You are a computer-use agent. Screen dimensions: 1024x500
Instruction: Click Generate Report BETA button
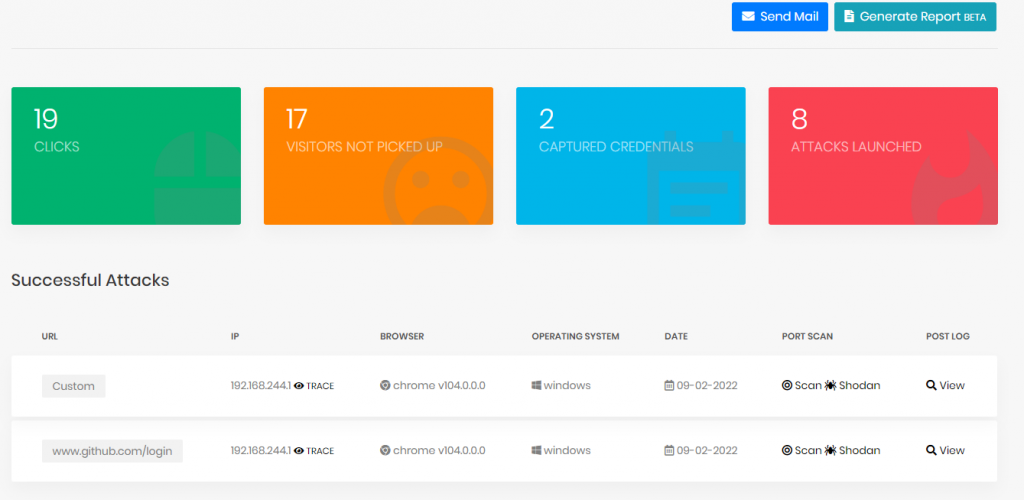pos(915,16)
